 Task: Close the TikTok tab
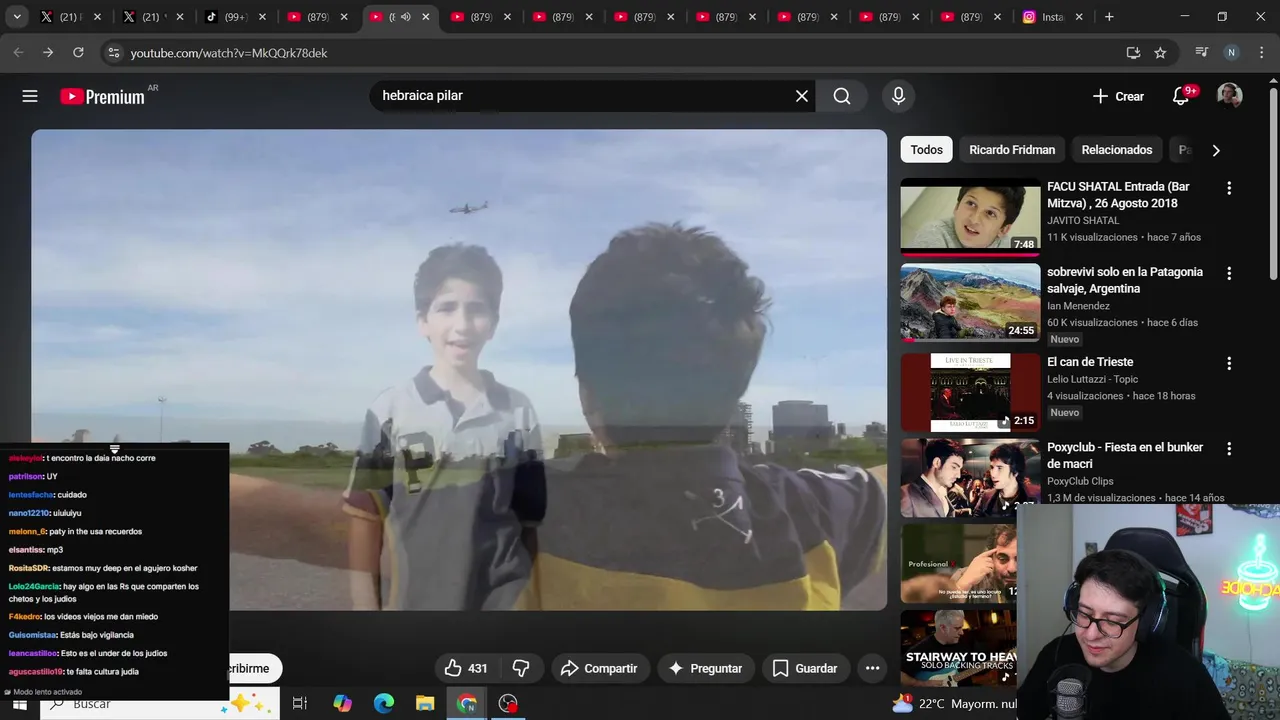(x=262, y=17)
